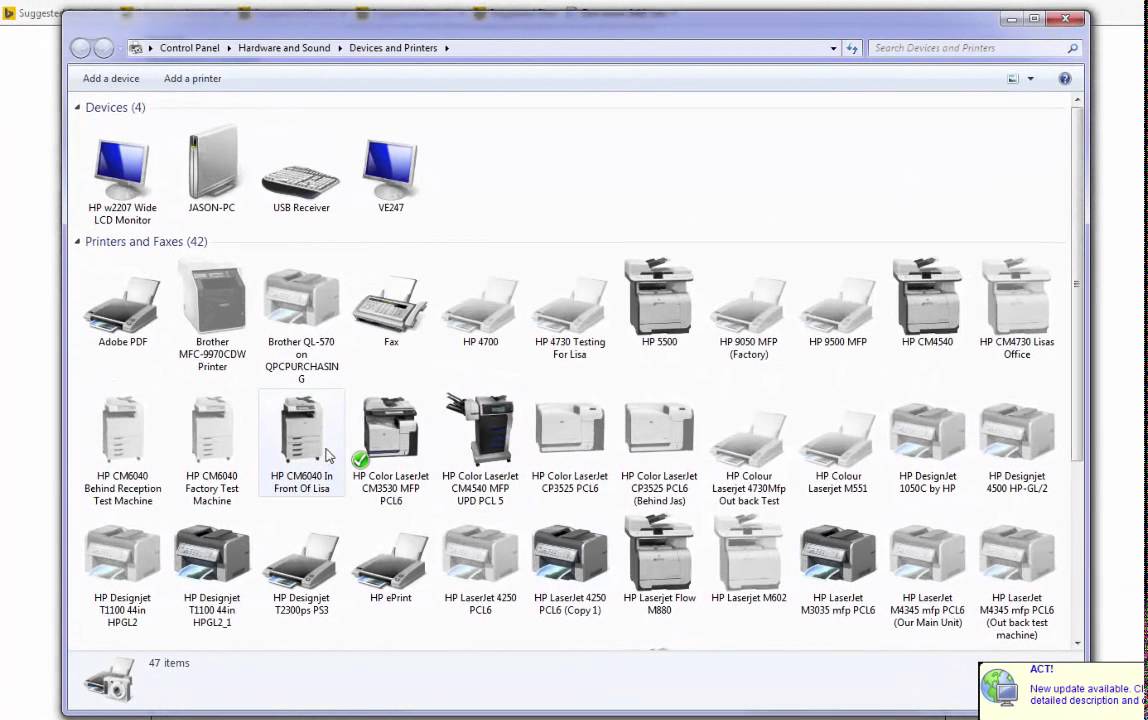Select the HP 9500 MFP printer
The width and height of the screenshot is (1148, 720).
(838, 311)
